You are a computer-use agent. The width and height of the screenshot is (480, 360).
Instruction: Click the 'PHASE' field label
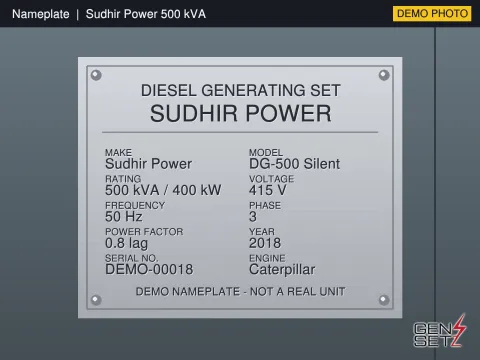[265, 205]
